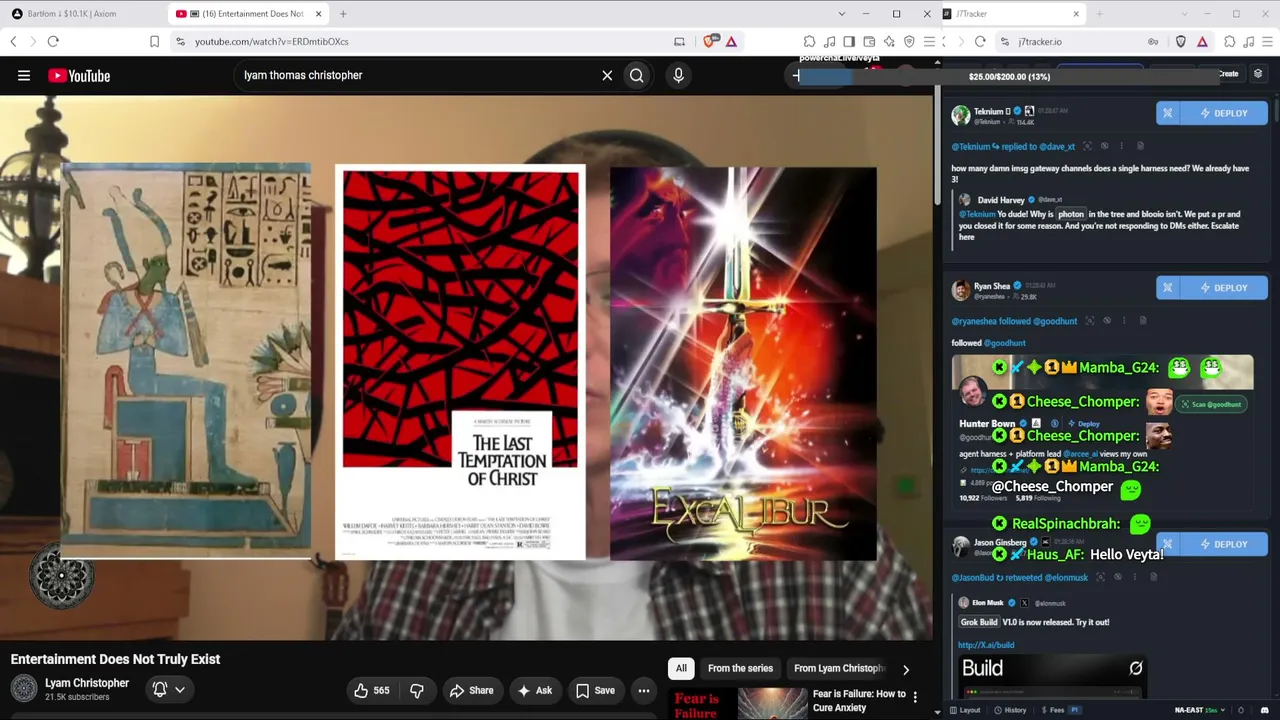Viewport: 1280px width, 720px height.
Task: Open Layout in J7Tracker status bar
Action: pos(964,710)
